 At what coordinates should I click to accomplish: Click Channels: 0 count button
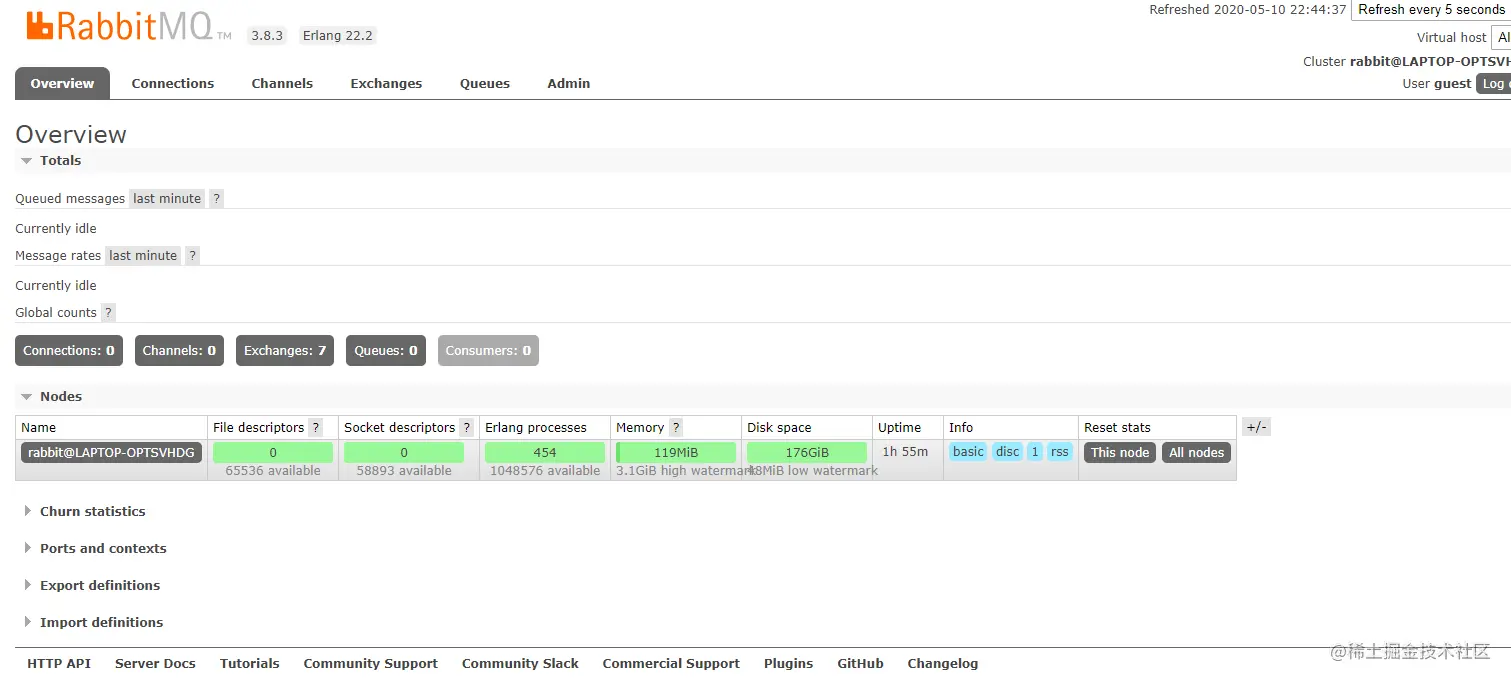pyautogui.click(x=179, y=350)
